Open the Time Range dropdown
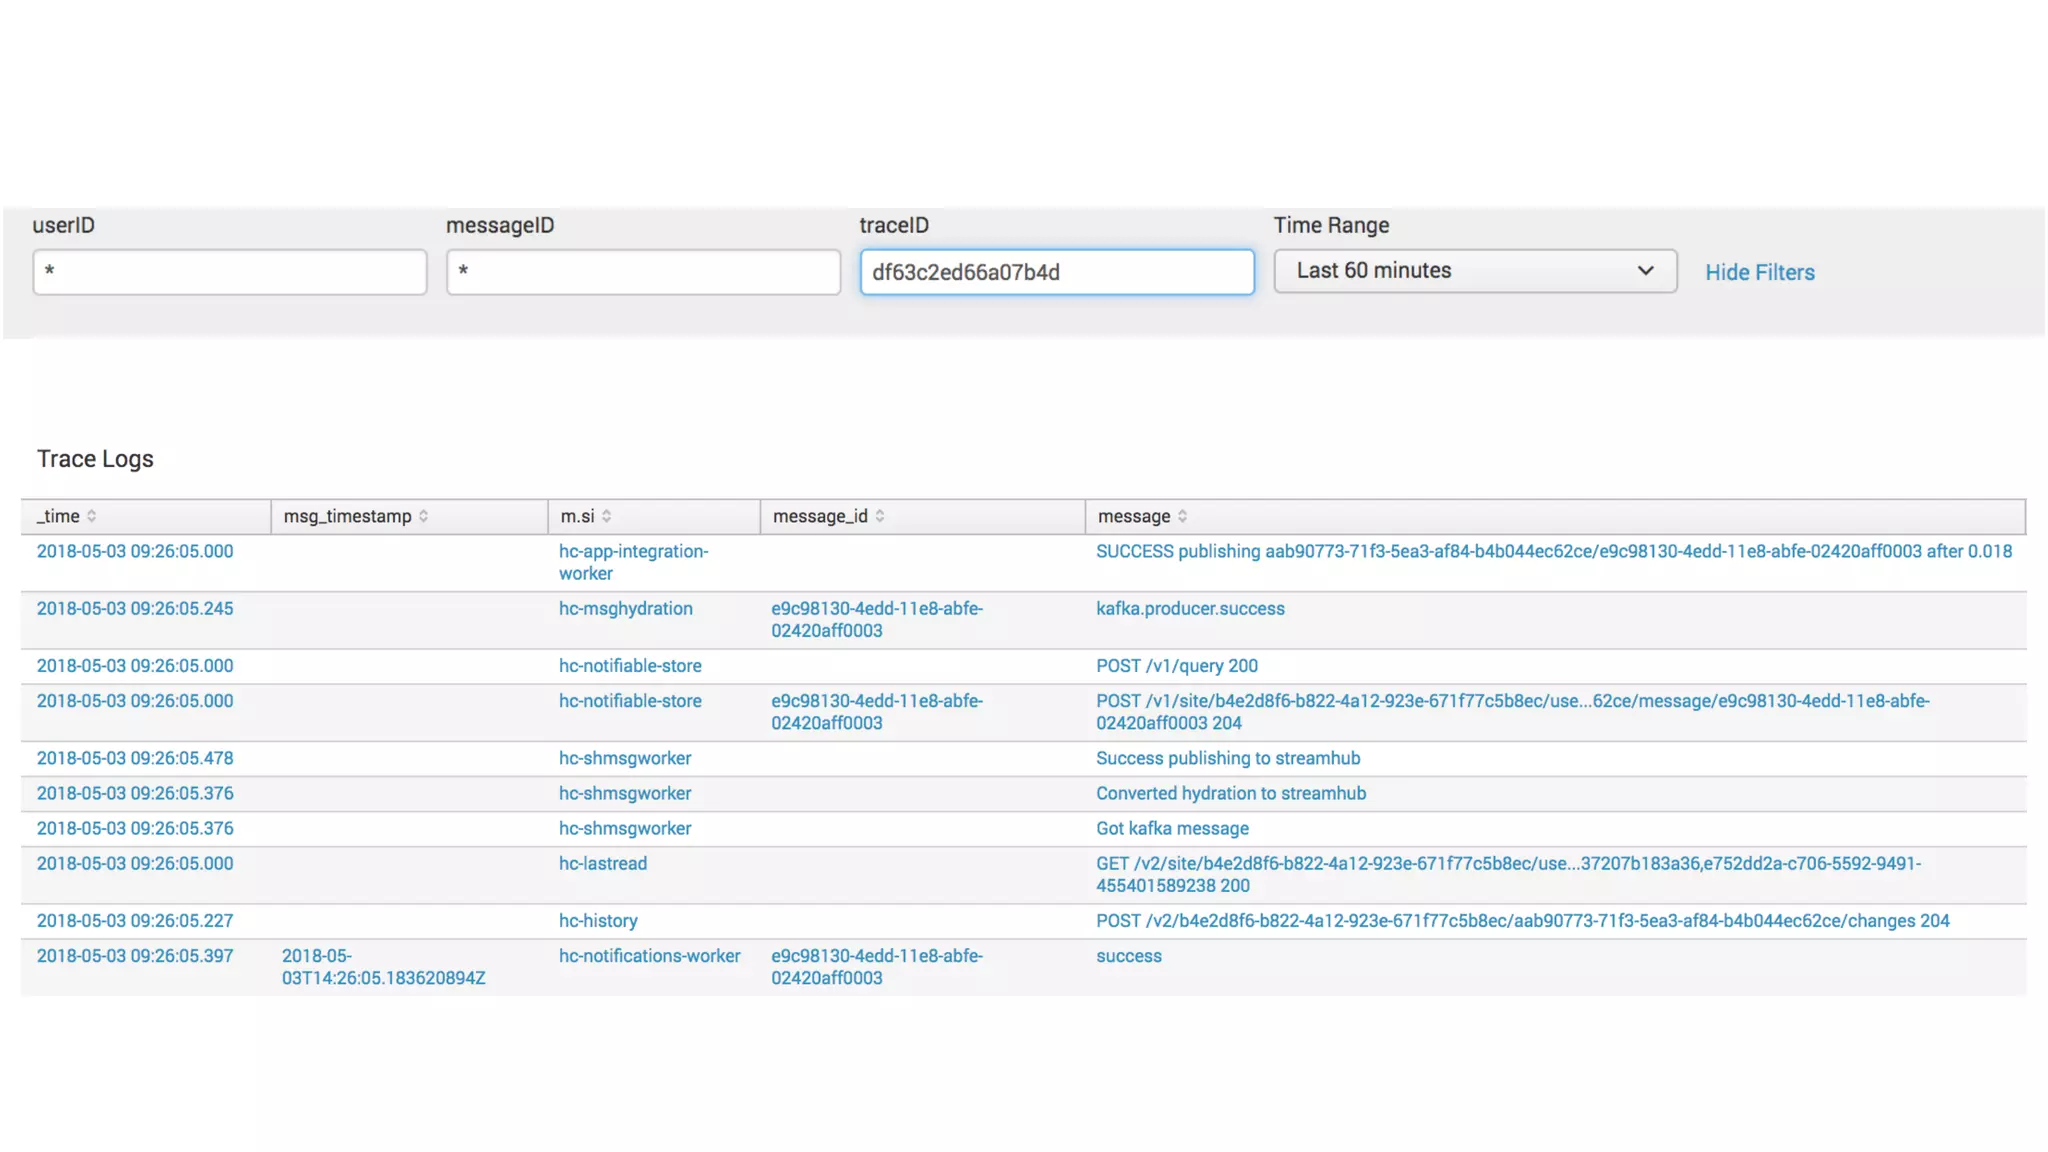 (x=1474, y=271)
